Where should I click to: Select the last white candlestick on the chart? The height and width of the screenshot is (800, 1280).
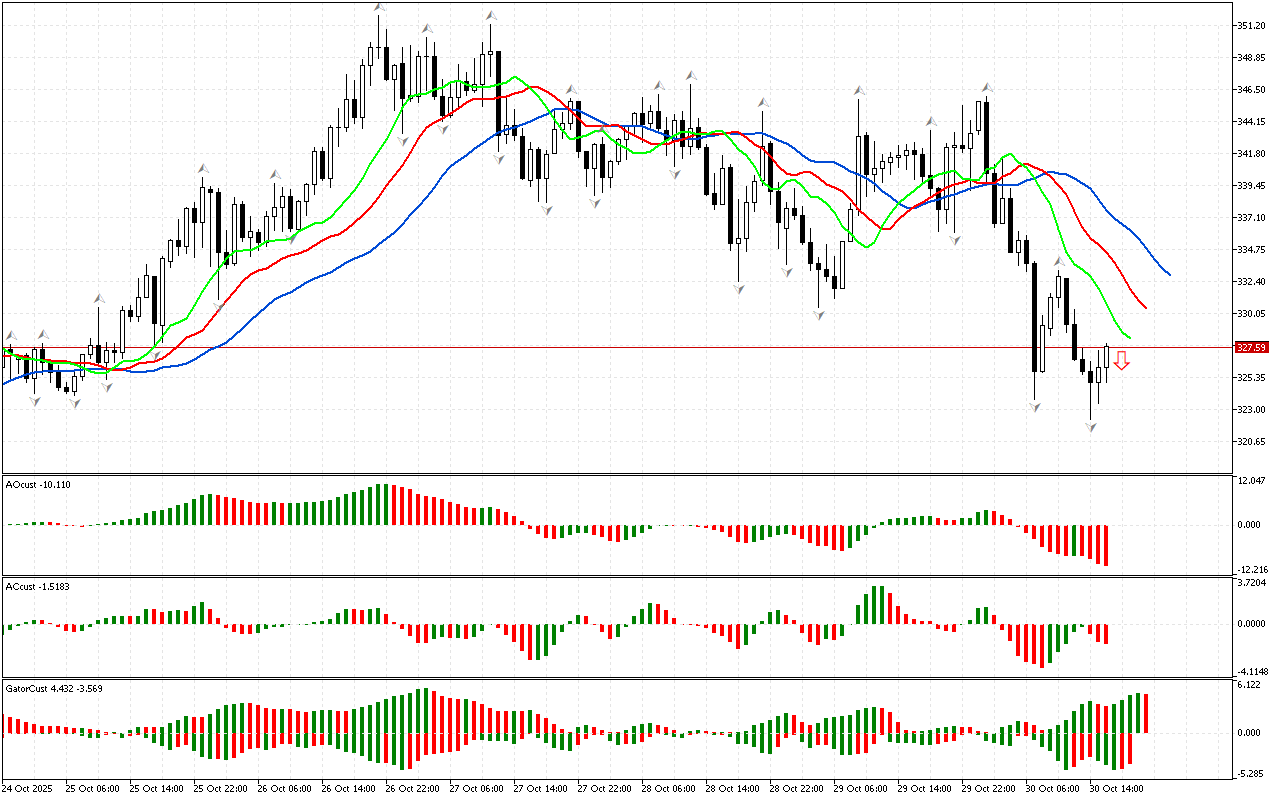tap(1106, 358)
